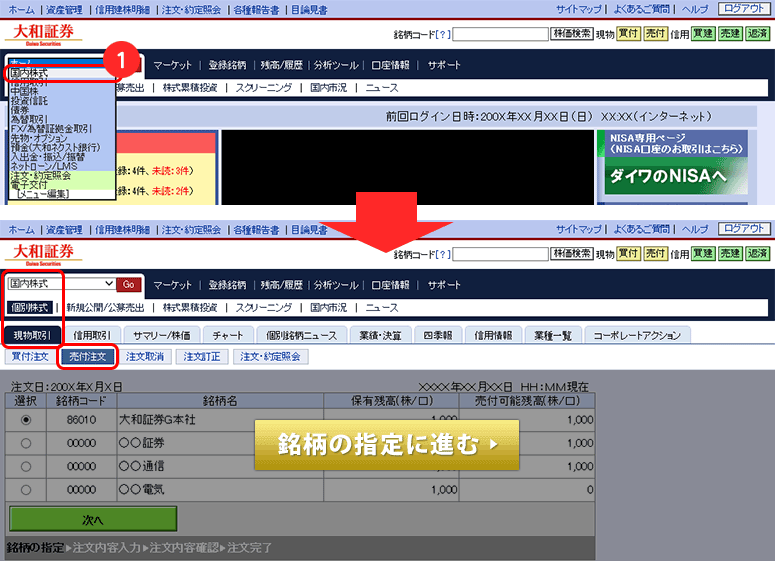The height and width of the screenshot is (561, 775).
Task: Switch to the 四季報 tab
Action: [x=438, y=335]
